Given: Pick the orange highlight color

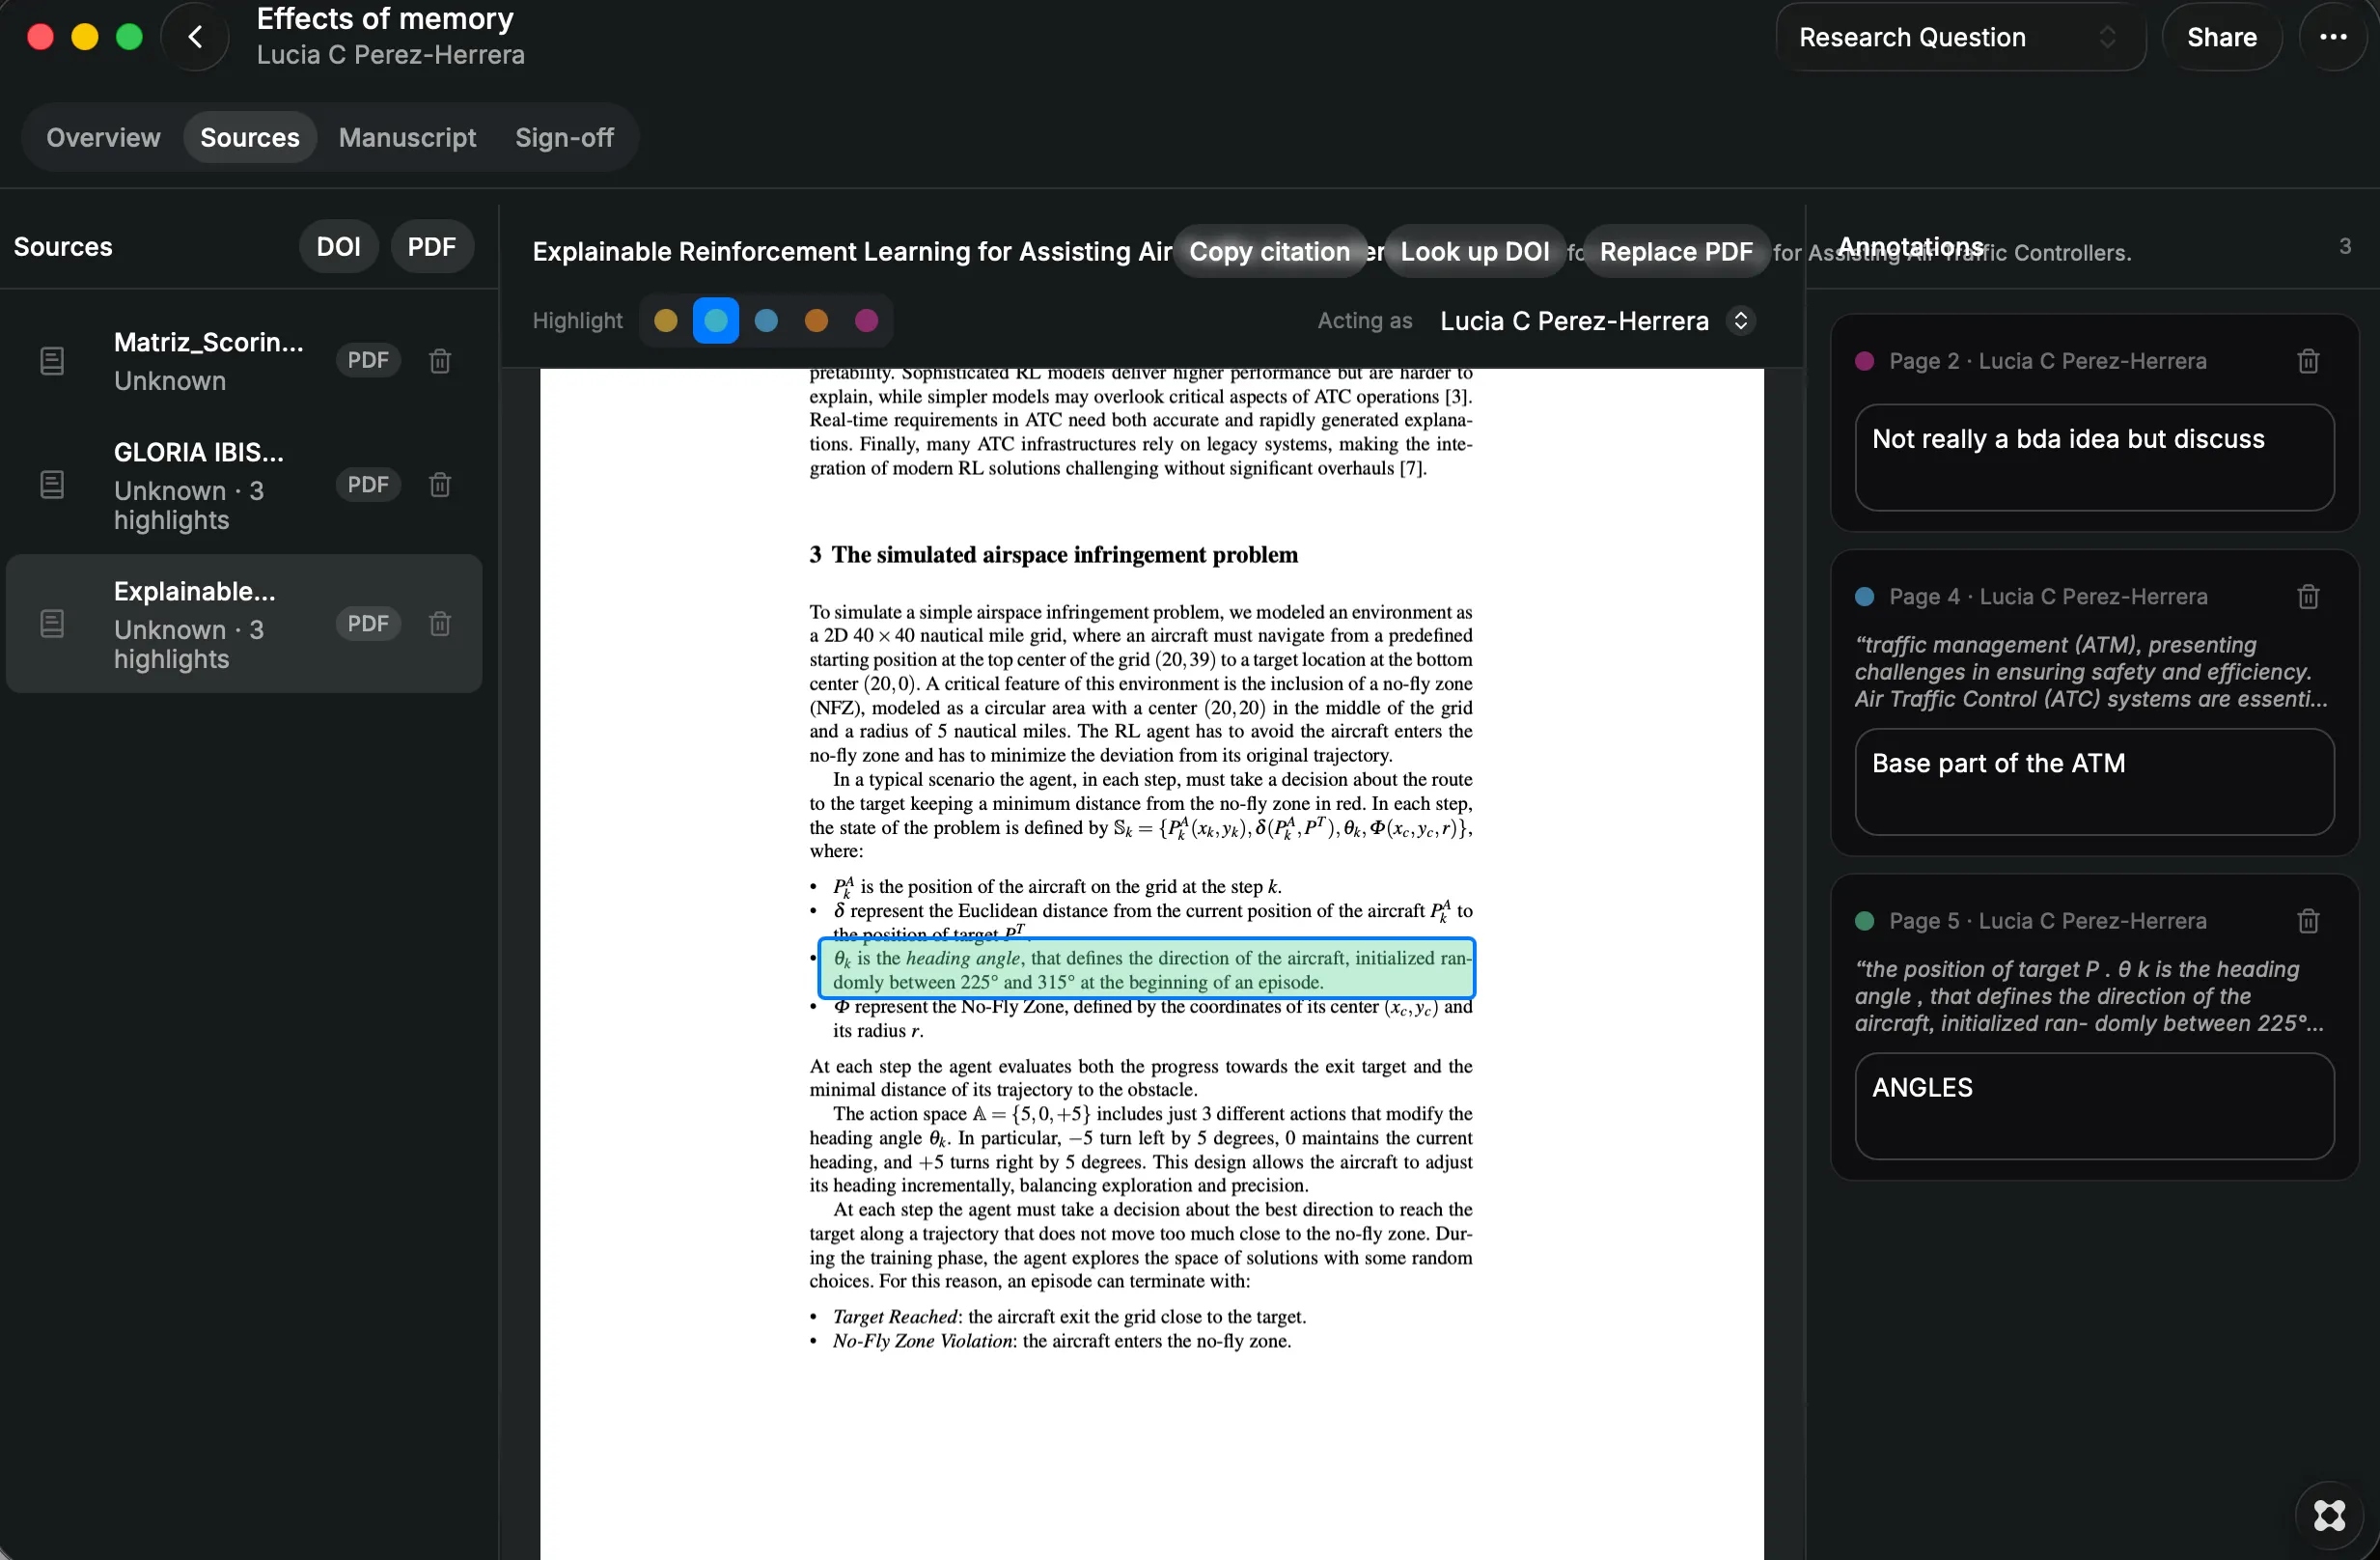Looking at the screenshot, I should coord(816,321).
